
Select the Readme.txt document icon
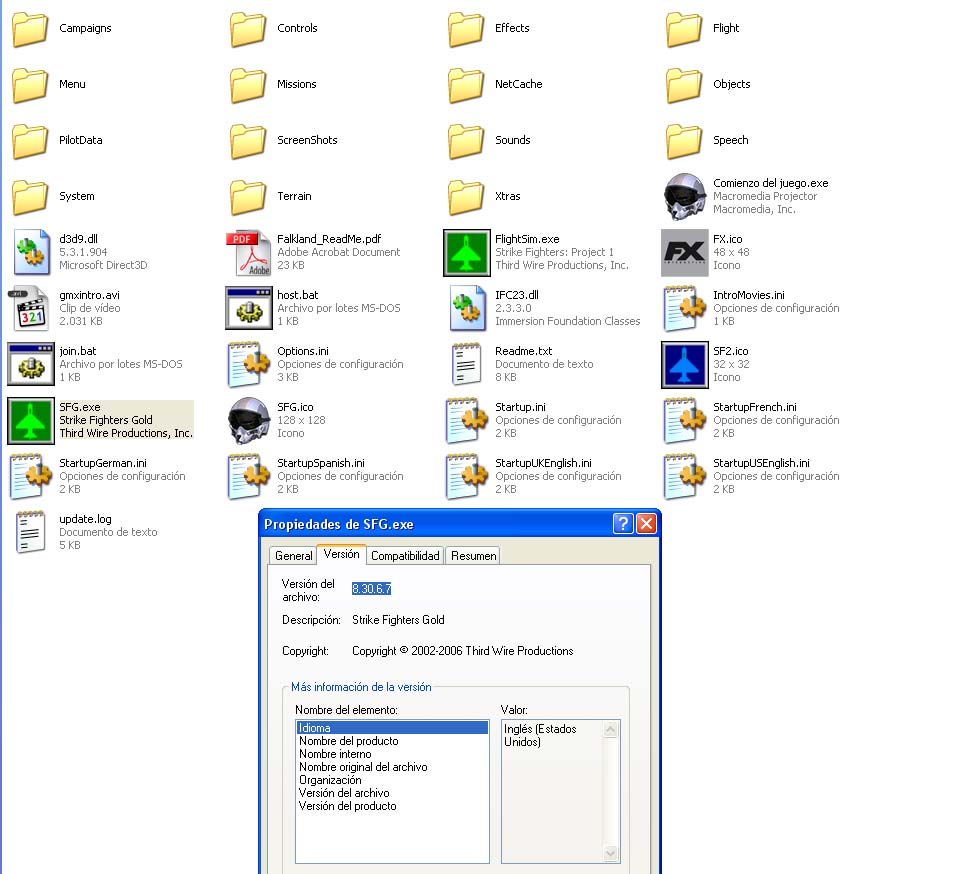(466, 364)
